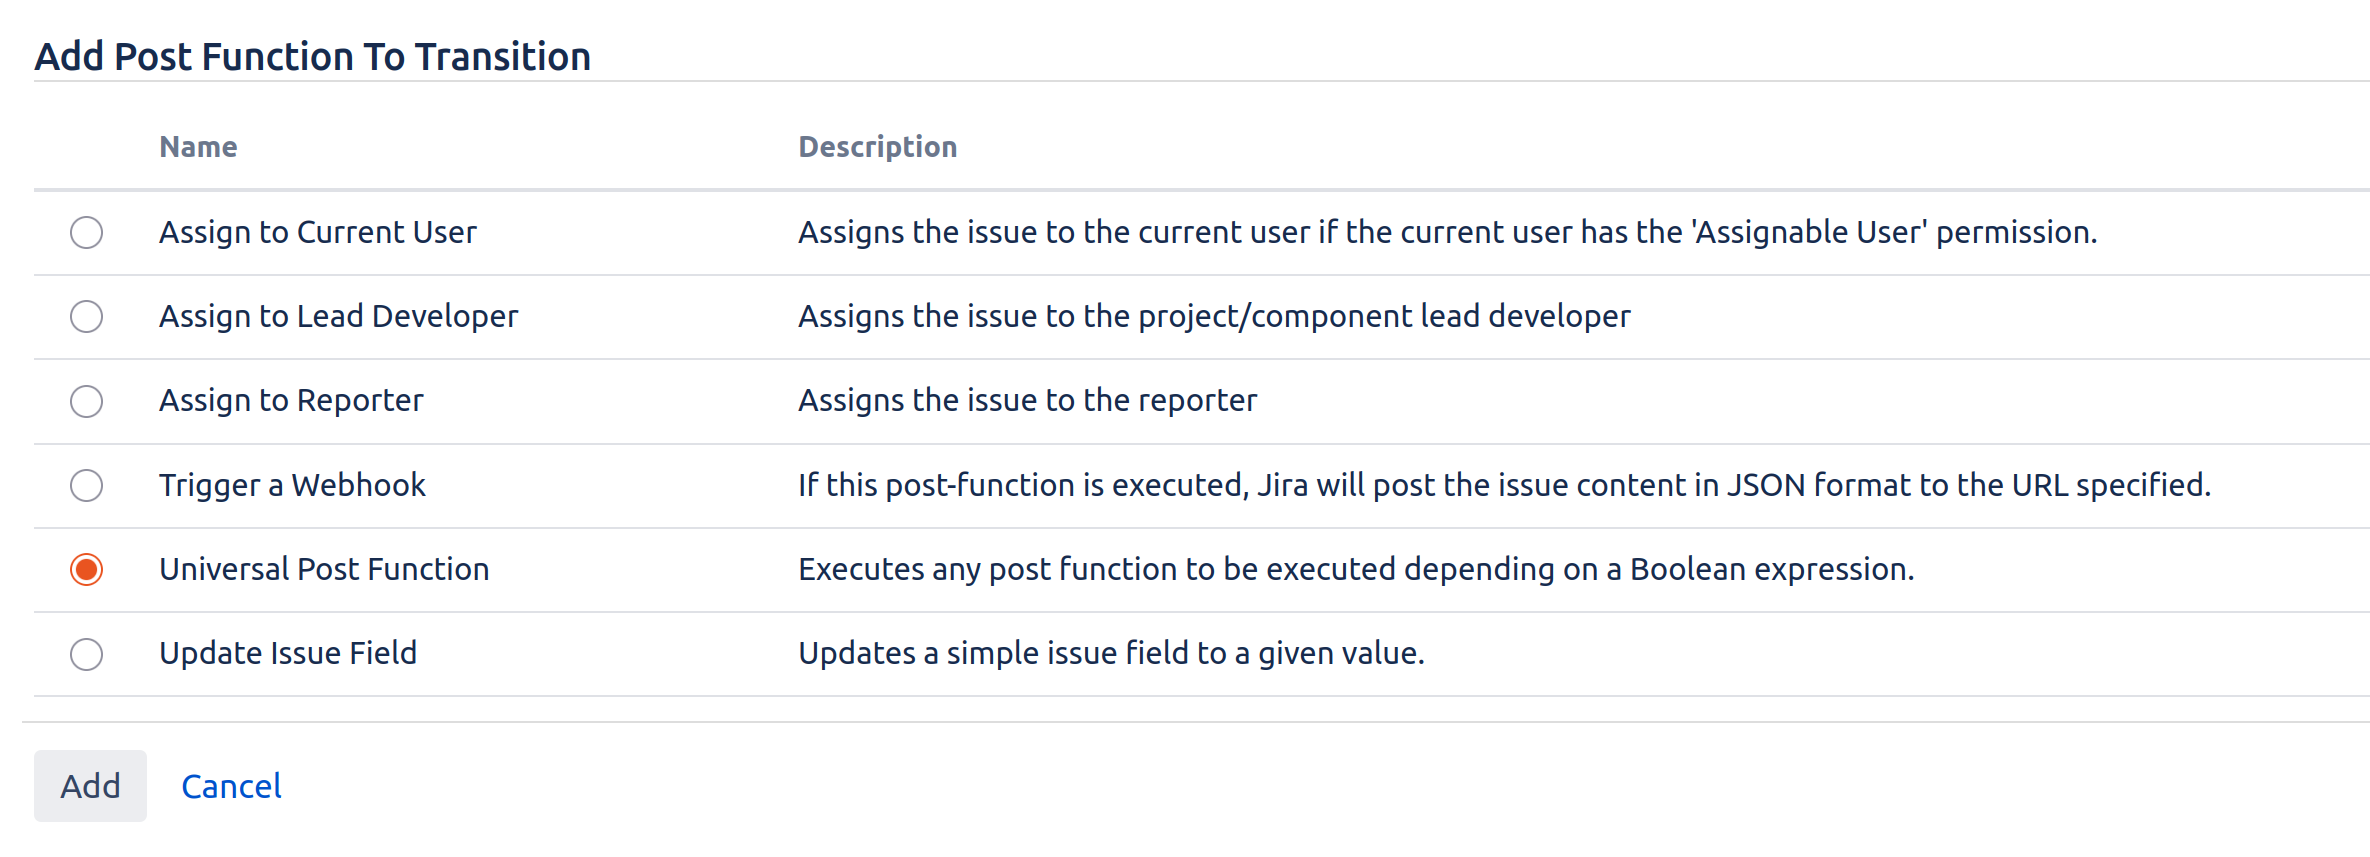Click the reporter assignment description text
This screenshot has height=857, width=2370.
pos(1027,401)
